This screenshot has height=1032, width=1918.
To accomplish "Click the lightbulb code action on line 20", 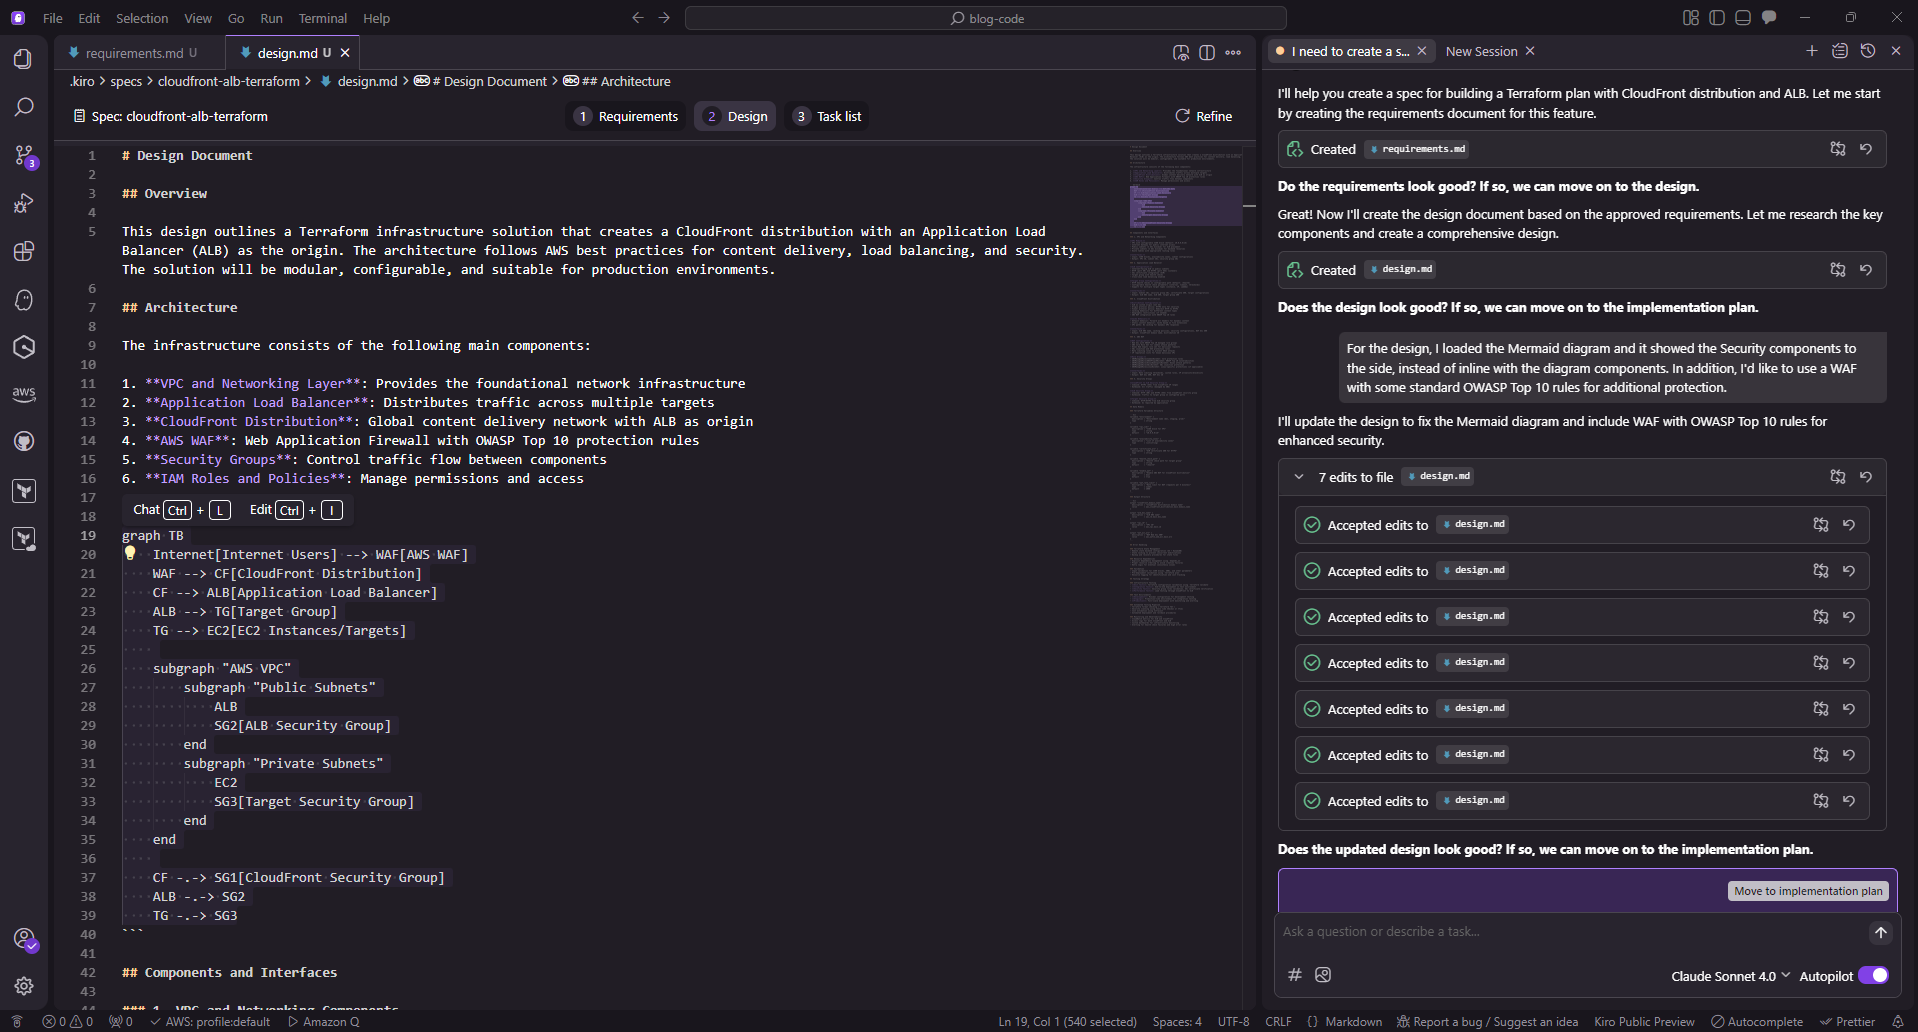I will coord(130,553).
